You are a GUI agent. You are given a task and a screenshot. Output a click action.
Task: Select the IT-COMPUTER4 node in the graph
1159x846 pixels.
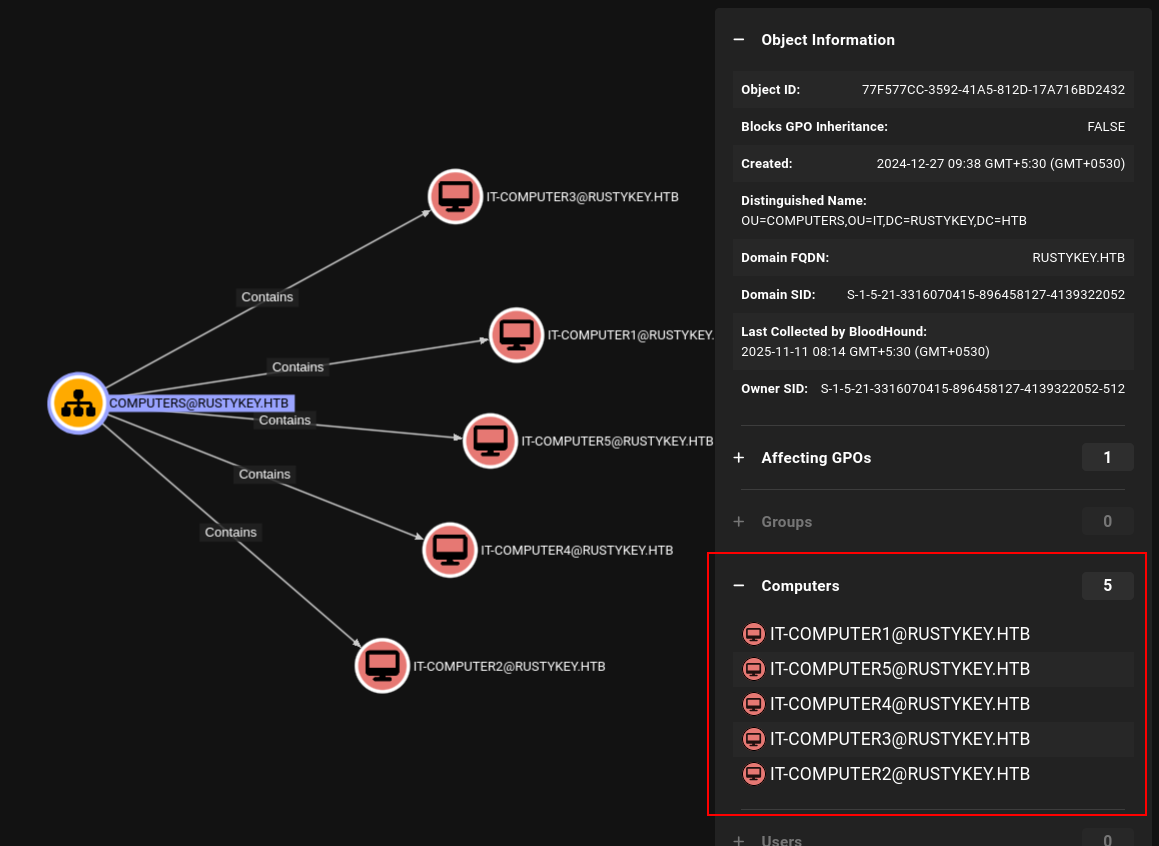pyautogui.click(x=449, y=549)
